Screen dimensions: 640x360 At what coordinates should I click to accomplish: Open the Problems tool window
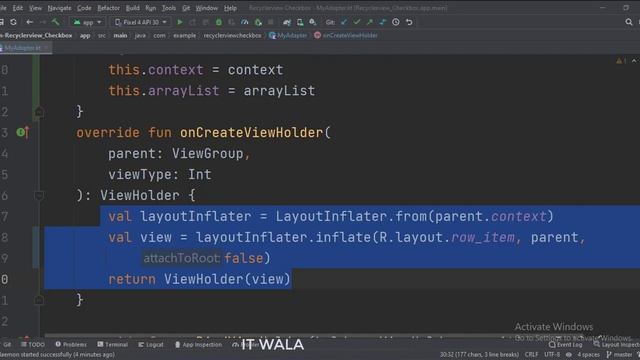[71, 345]
